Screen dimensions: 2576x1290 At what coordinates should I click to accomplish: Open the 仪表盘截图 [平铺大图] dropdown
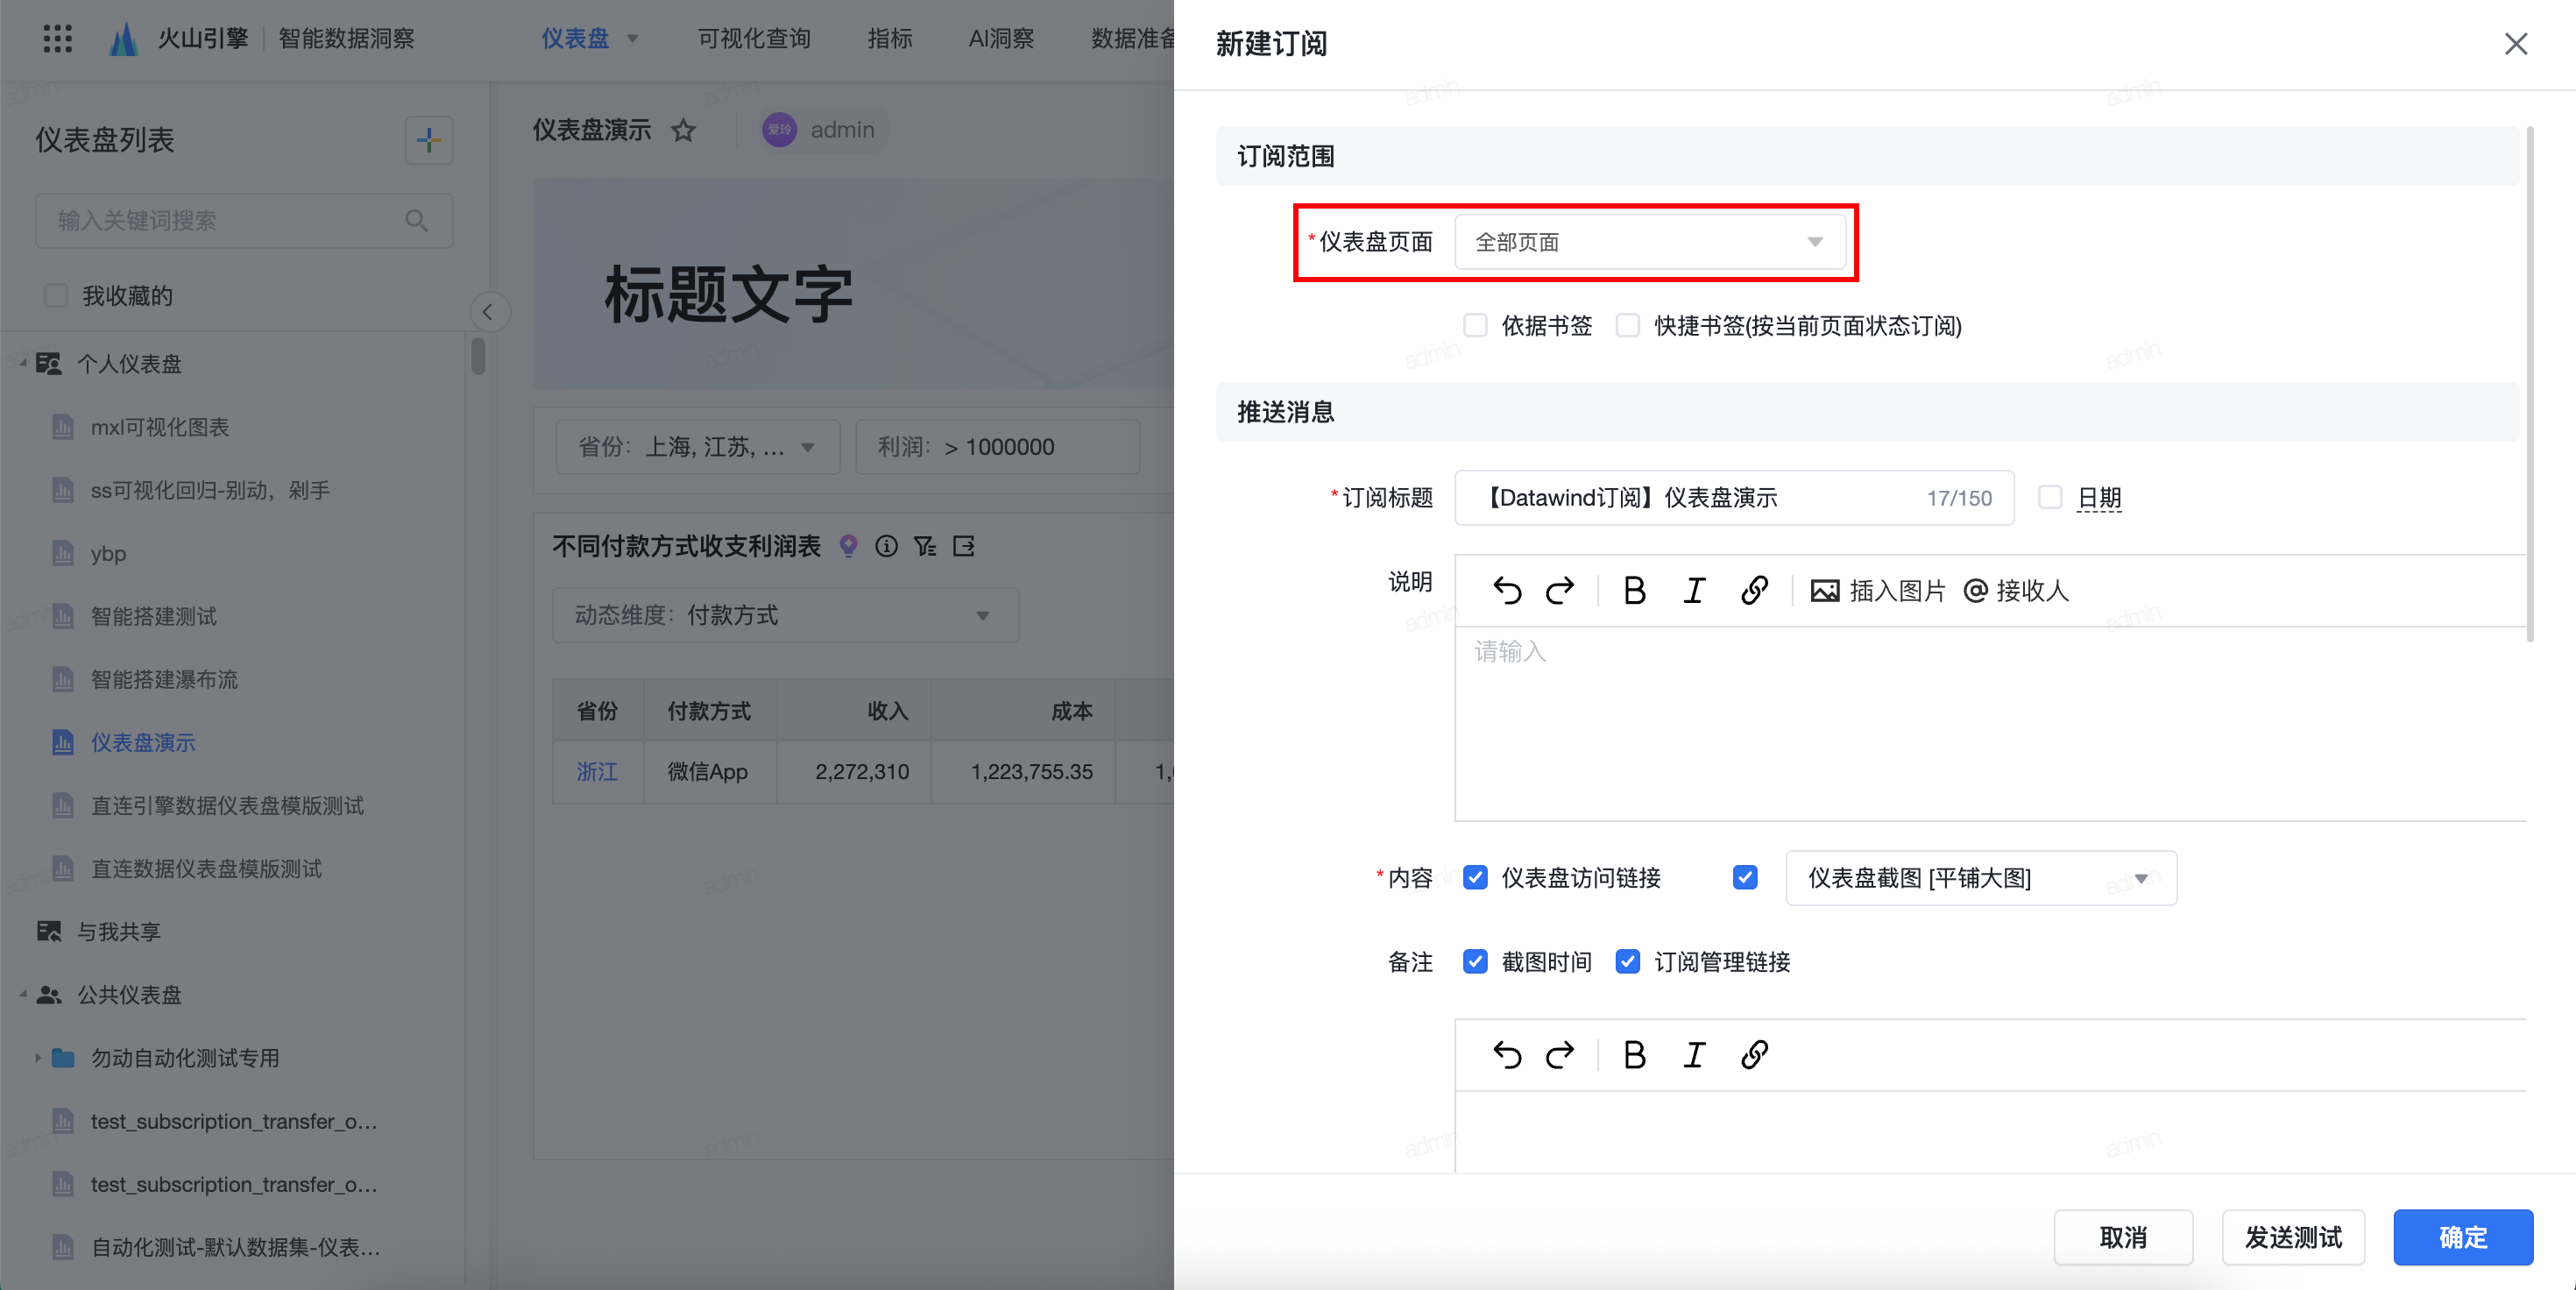pyautogui.click(x=1980, y=878)
